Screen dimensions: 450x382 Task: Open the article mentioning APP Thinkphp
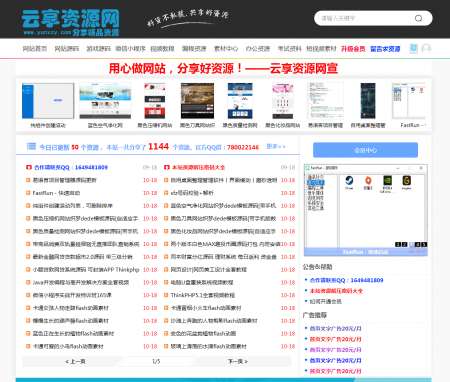pos(86,270)
